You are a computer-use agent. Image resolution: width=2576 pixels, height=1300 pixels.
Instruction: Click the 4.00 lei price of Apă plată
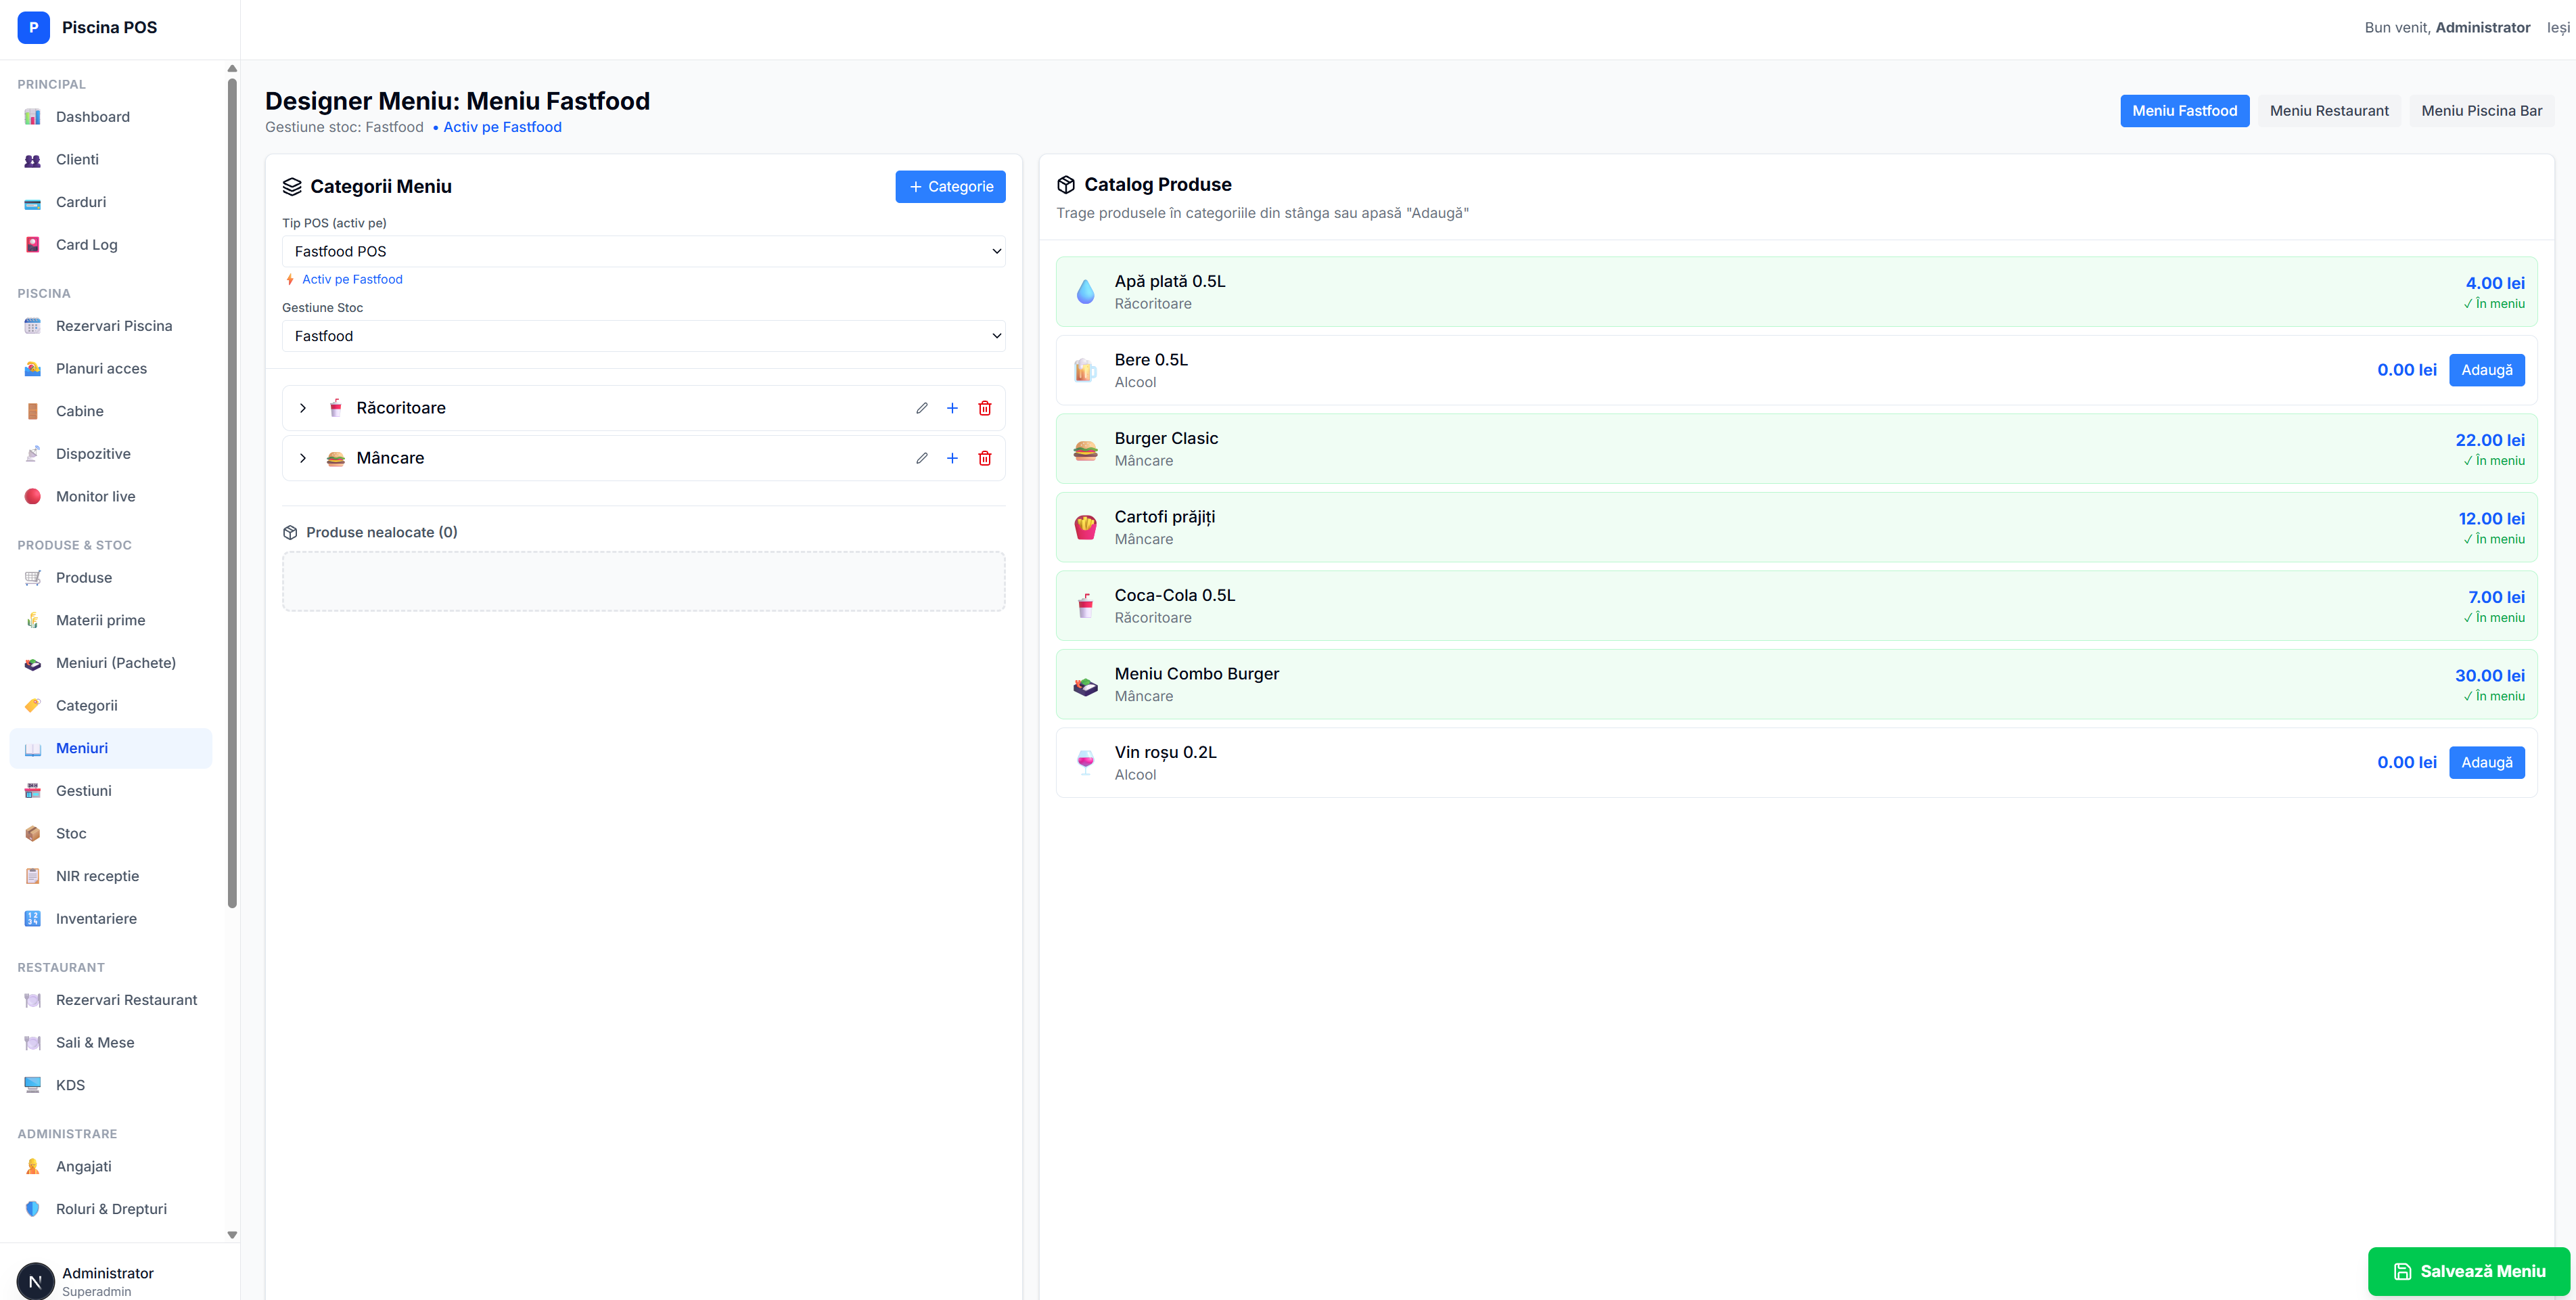(2494, 283)
